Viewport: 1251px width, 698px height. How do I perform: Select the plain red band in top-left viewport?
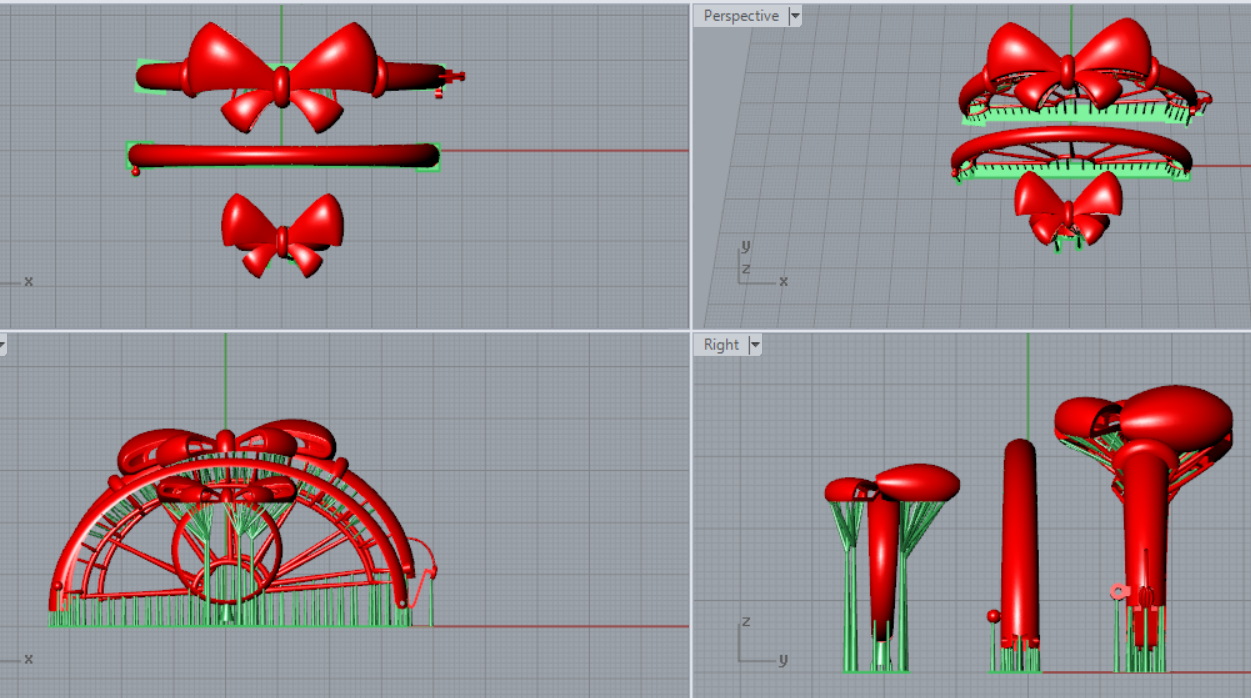point(282,155)
